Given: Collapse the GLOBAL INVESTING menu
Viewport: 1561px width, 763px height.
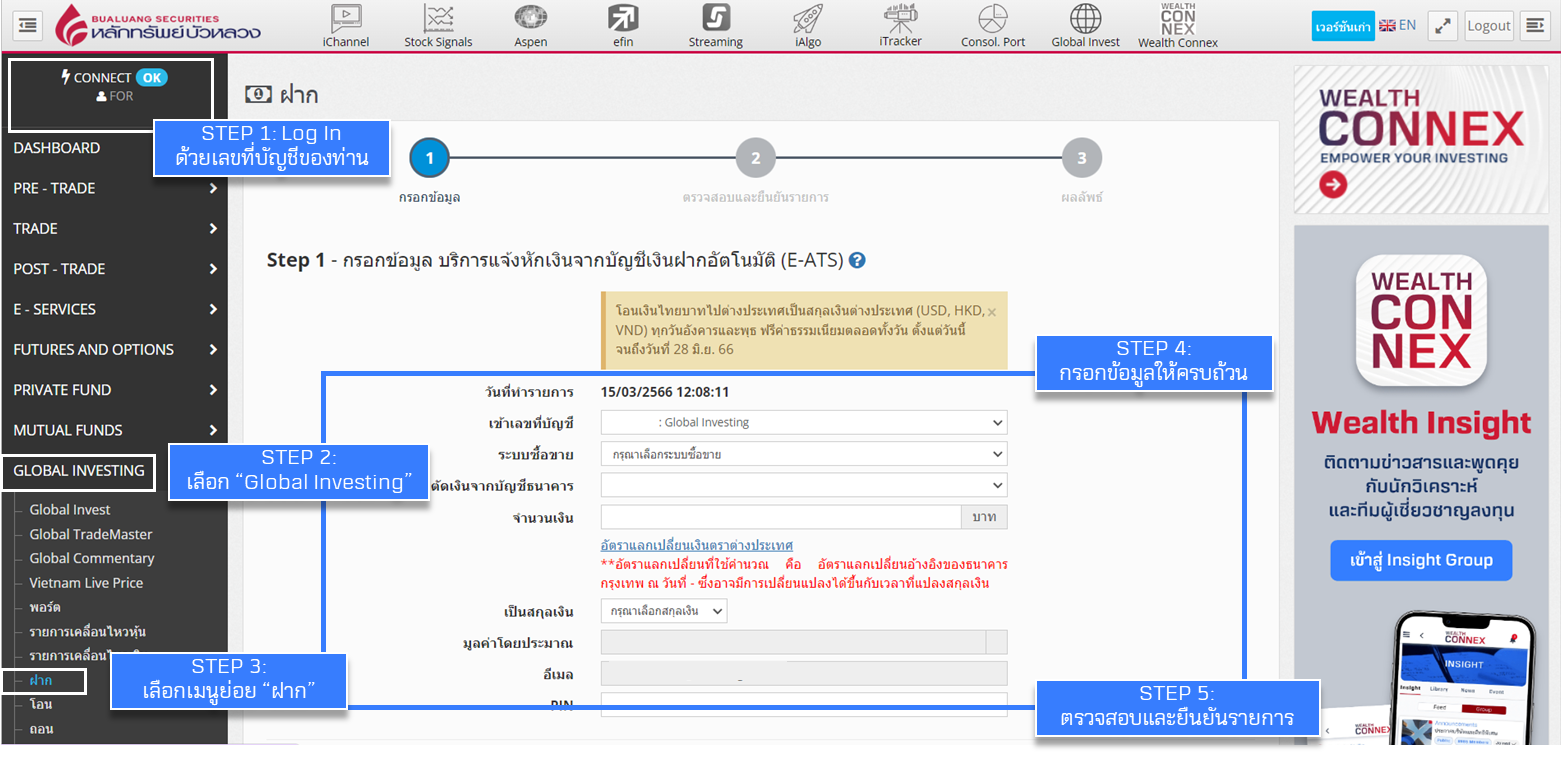Looking at the screenshot, I should click(x=79, y=470).
